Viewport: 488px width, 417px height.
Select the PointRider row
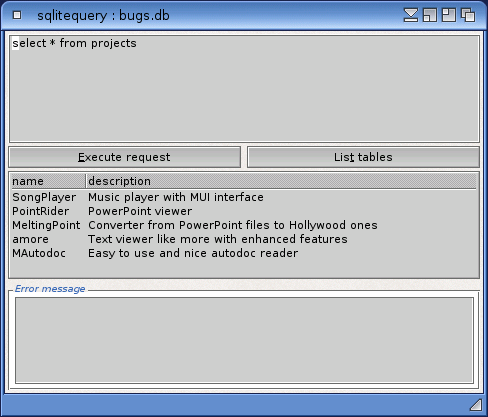point(244,211)
